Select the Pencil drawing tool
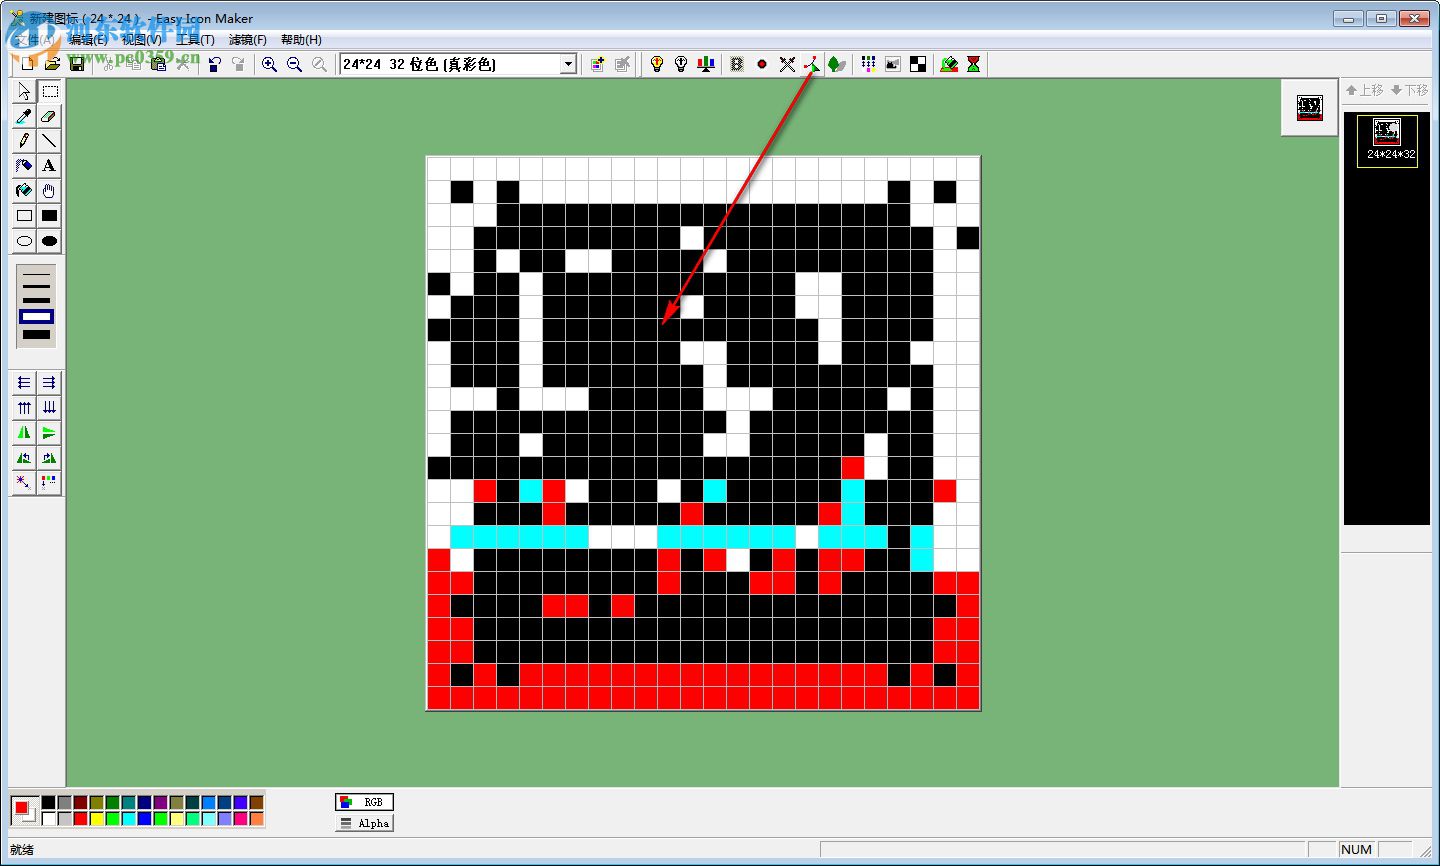The width and height of the screenshot is (1440, 866). 23,141
